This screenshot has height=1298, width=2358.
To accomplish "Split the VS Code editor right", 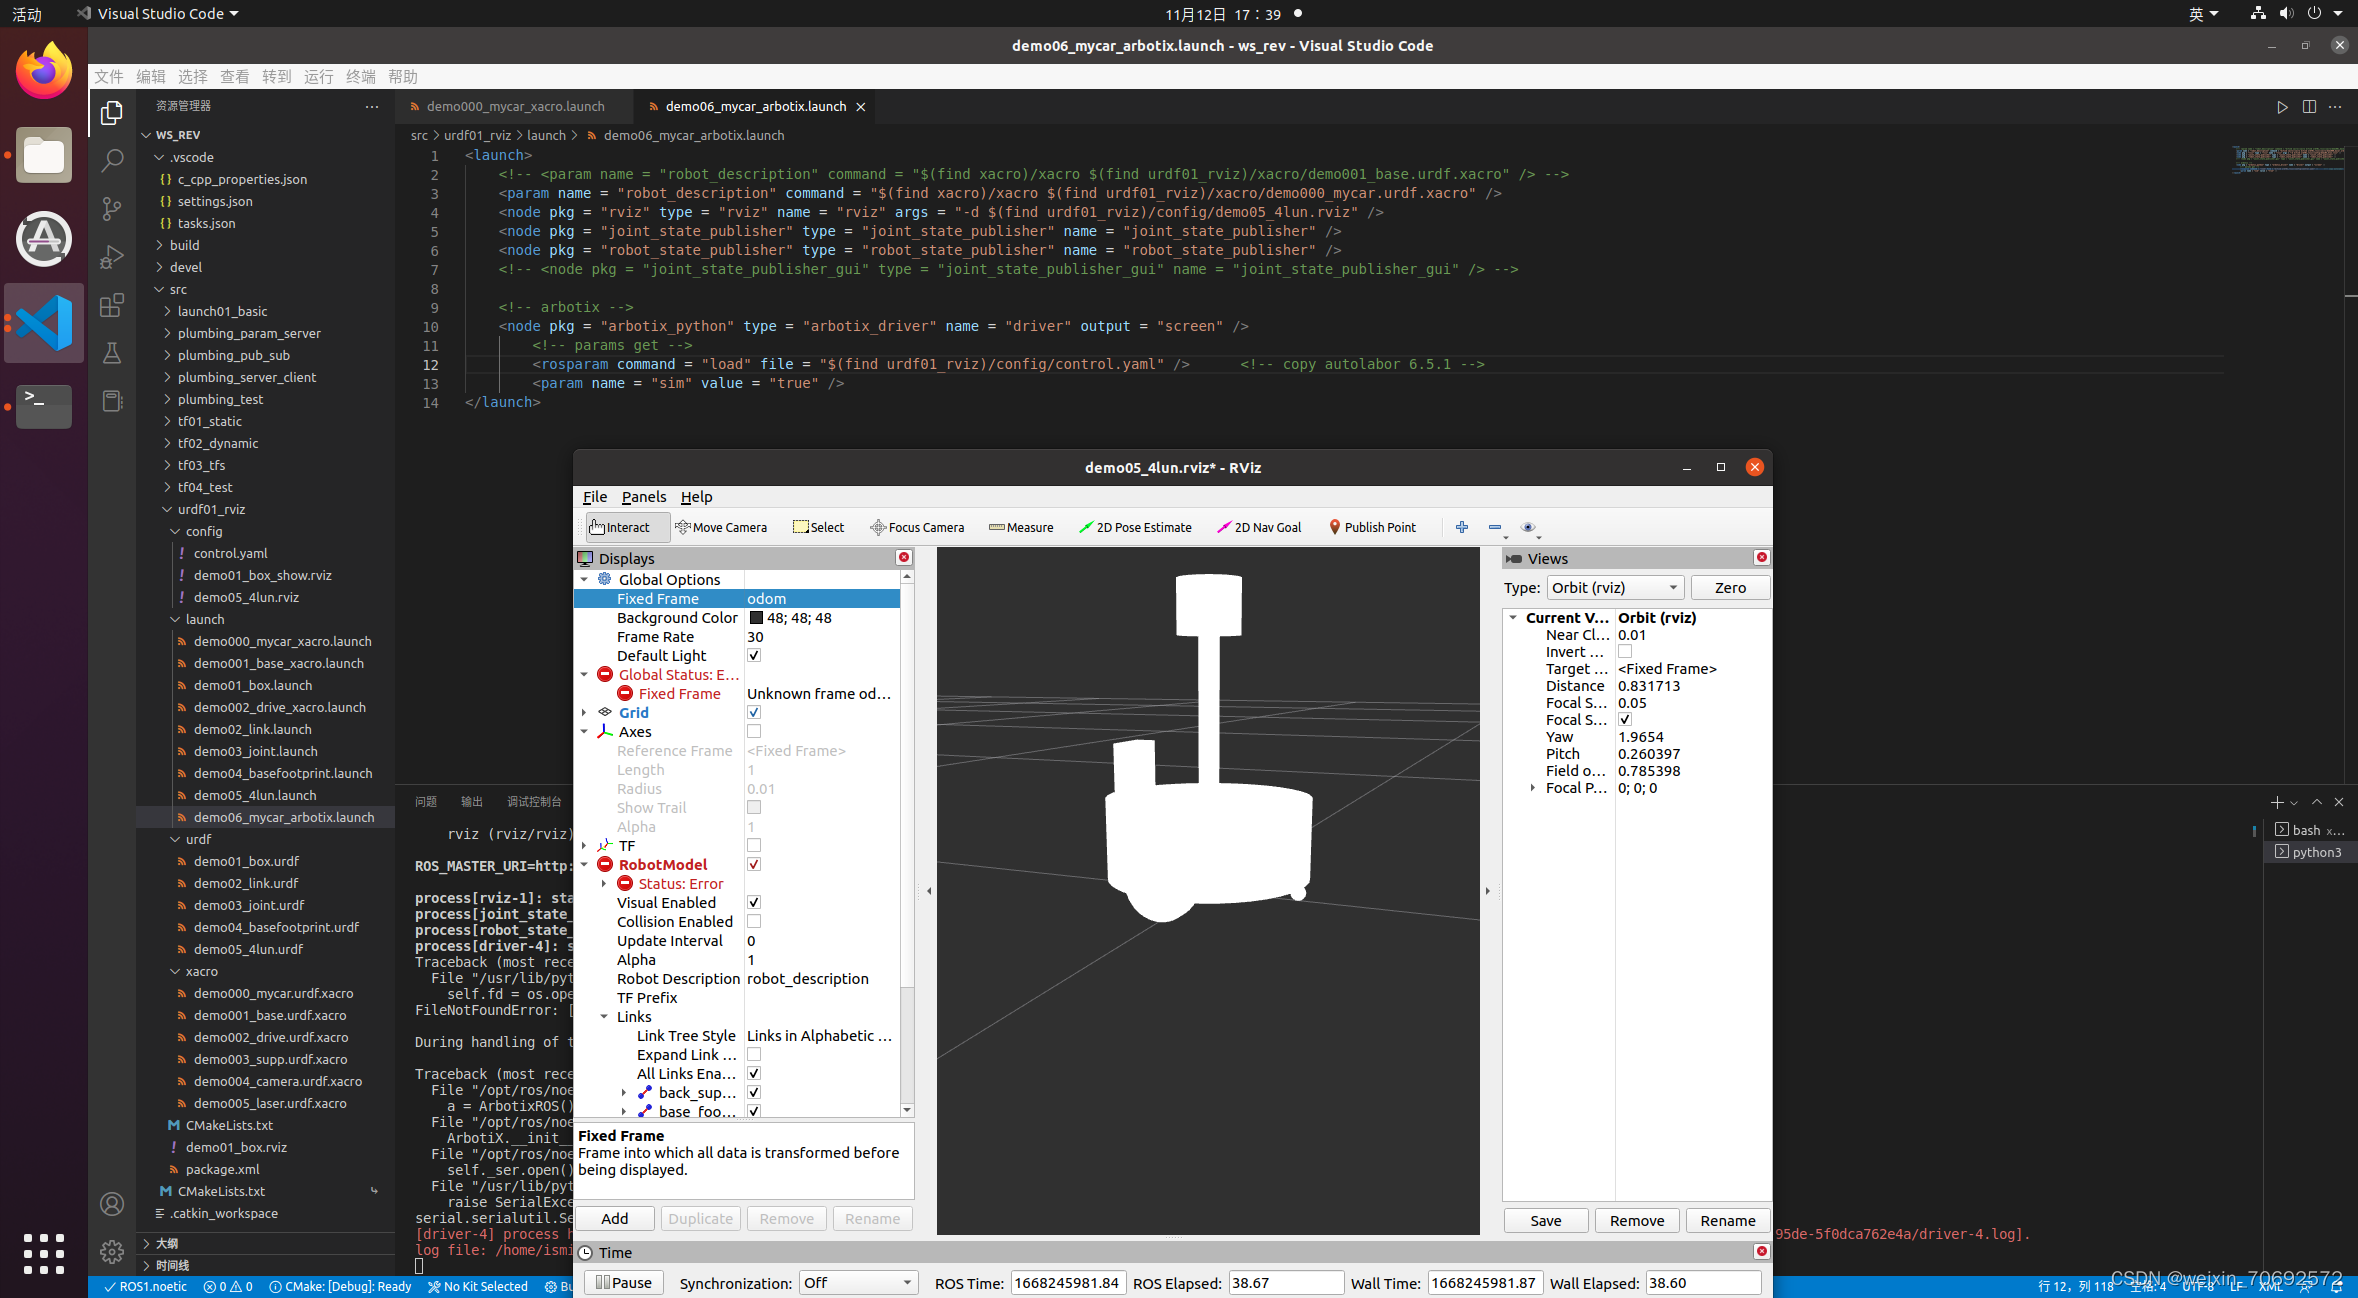I will click(2309, 107).
